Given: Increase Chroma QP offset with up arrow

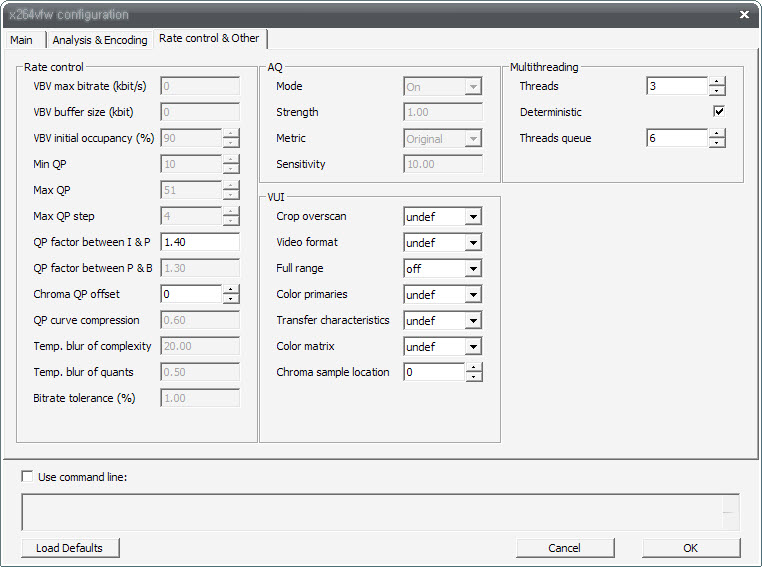Looking at the screenshot, I should tap(231, 290).
